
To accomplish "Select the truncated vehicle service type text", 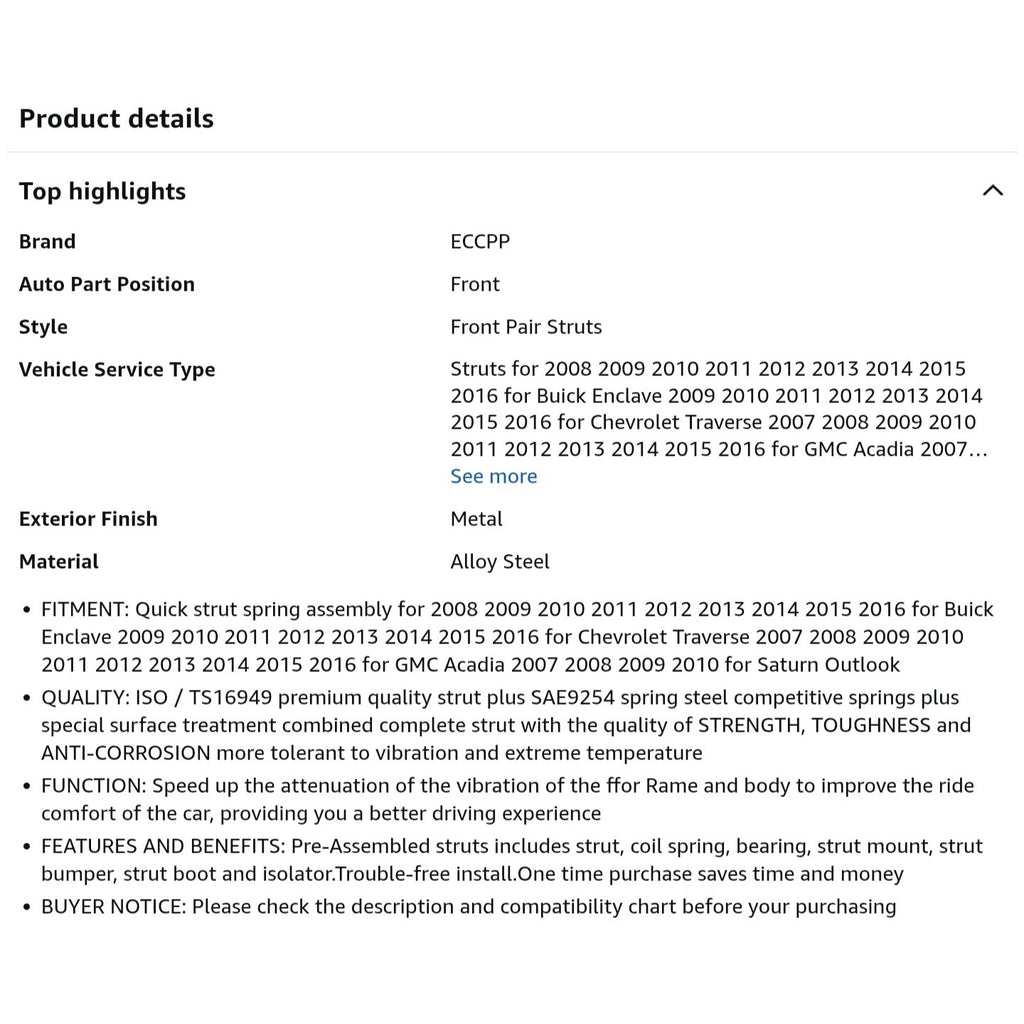I will coord(718,409).
